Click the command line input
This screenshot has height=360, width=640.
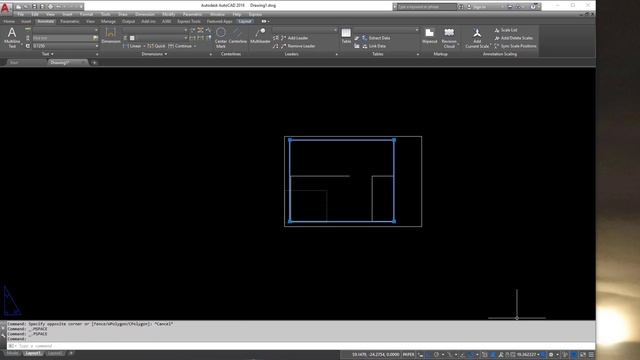tap(302, 346)
